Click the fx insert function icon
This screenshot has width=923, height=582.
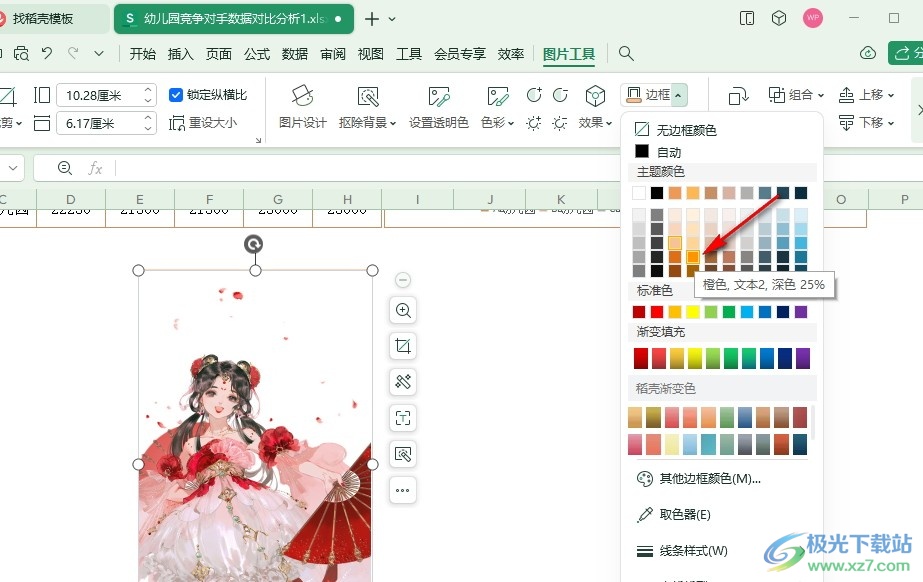(x=95, y=168)
